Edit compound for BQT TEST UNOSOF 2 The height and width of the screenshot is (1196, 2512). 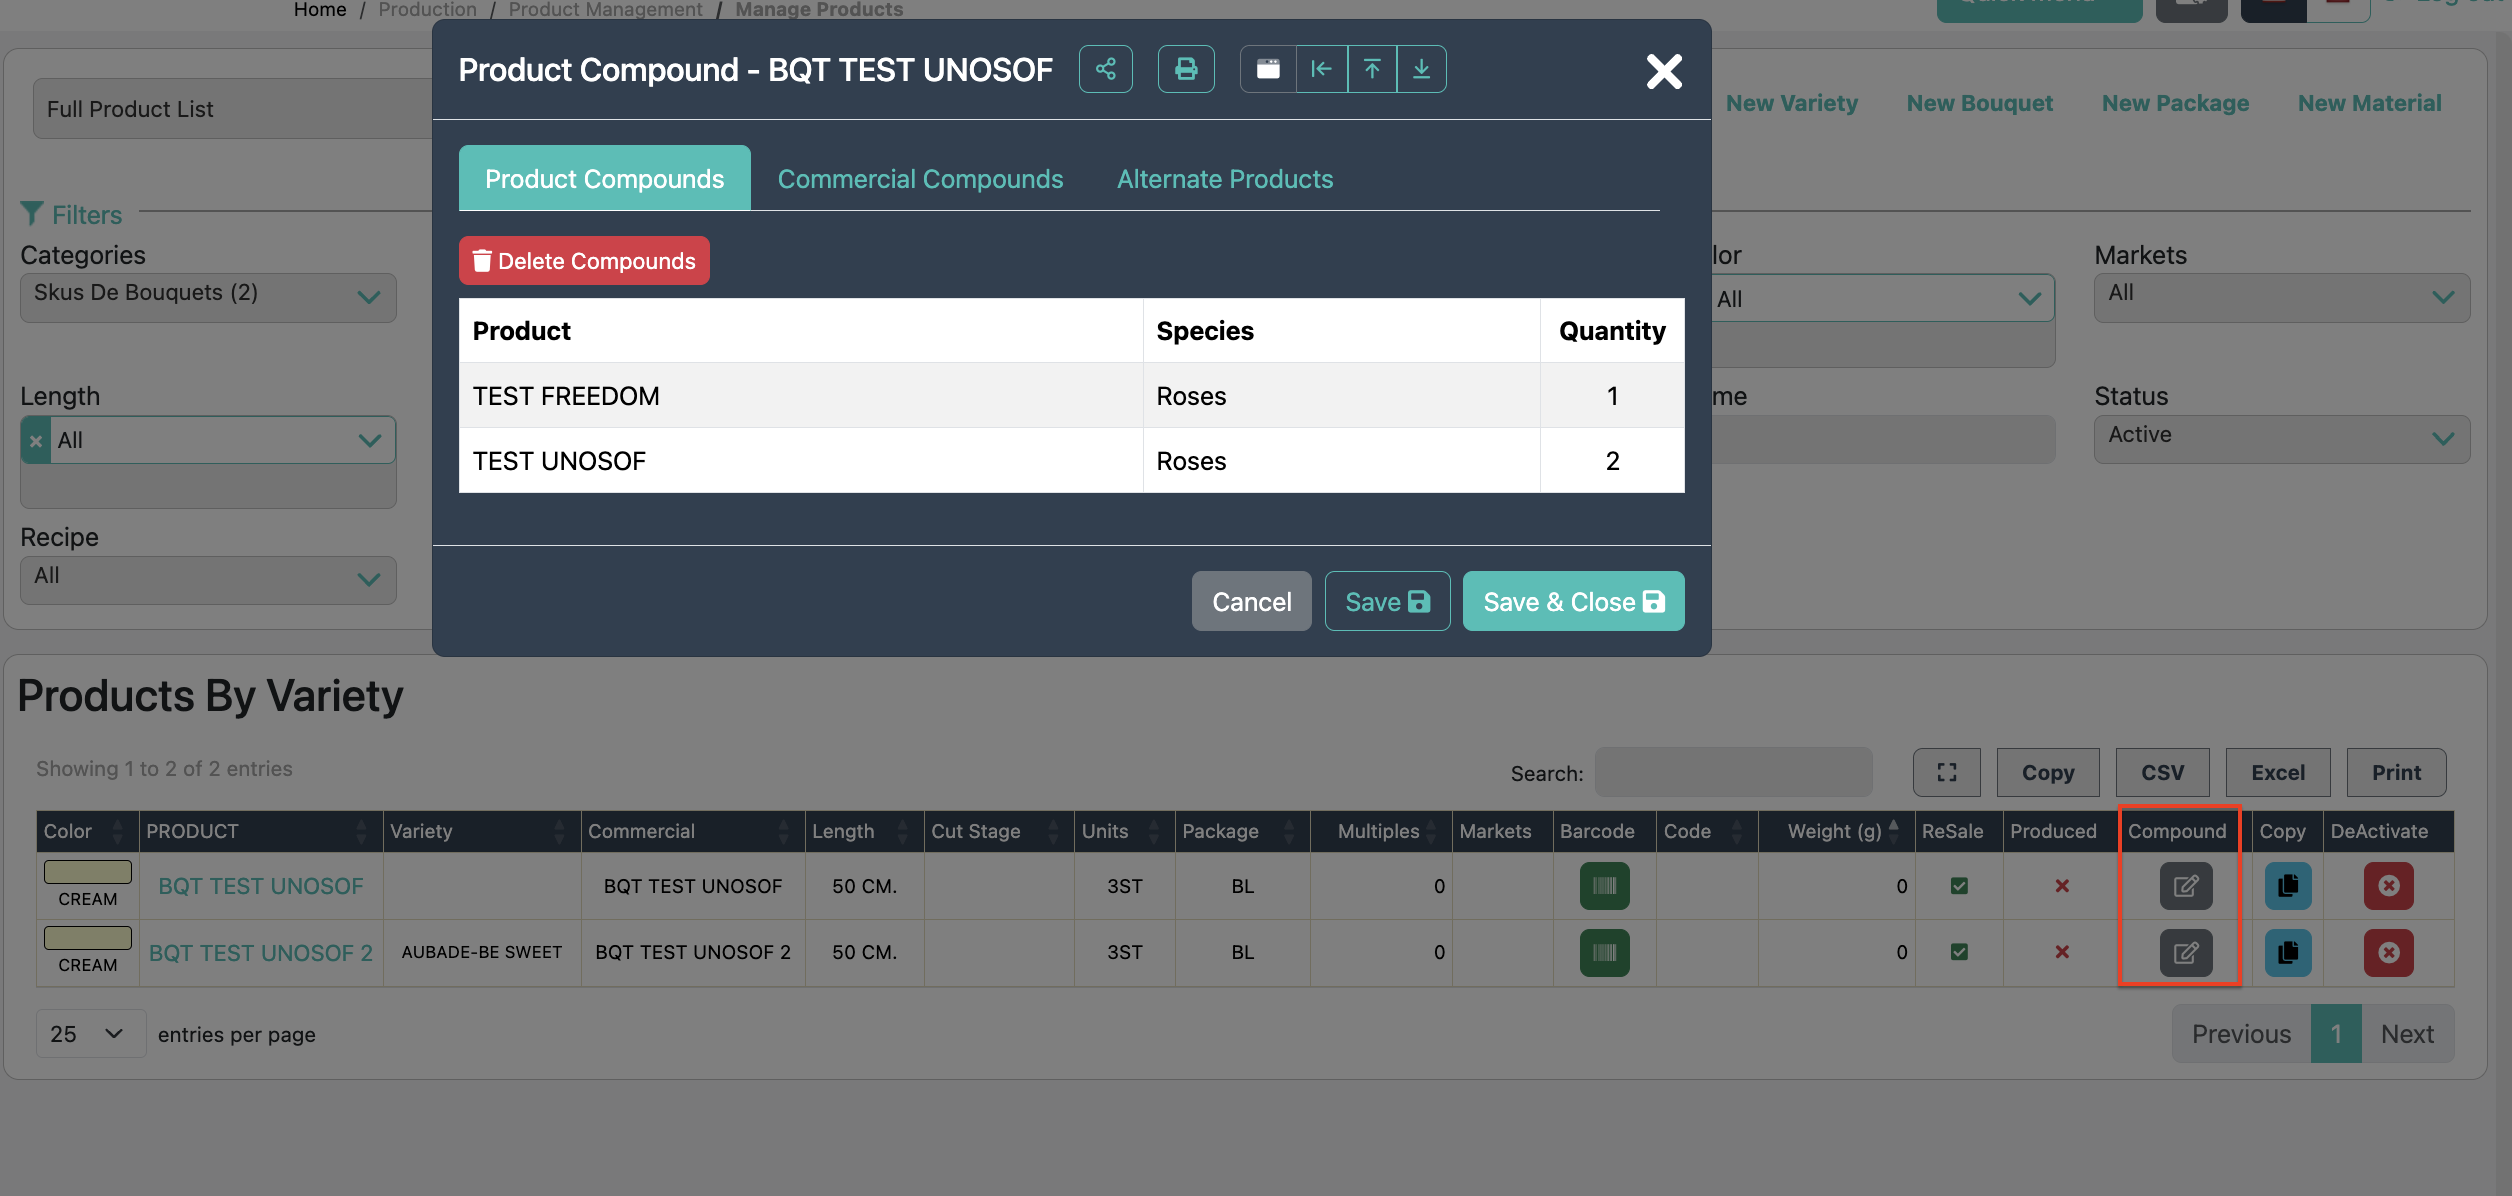tap(2185, 953)
